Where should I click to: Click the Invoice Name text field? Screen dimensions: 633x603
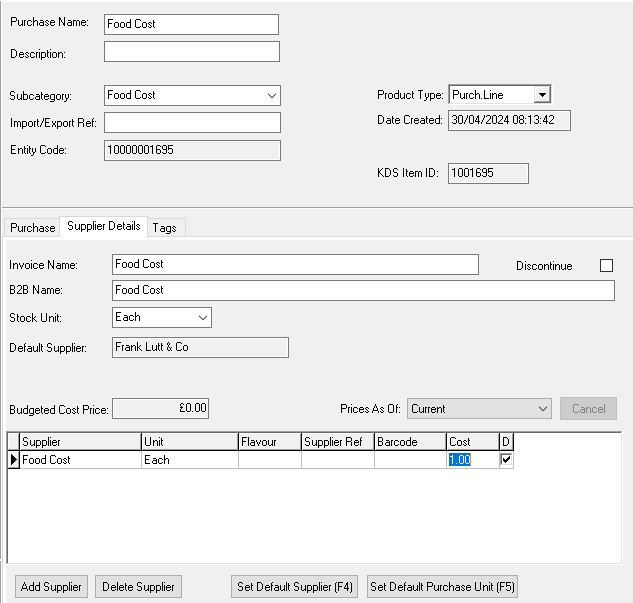(x=295, y=264)
